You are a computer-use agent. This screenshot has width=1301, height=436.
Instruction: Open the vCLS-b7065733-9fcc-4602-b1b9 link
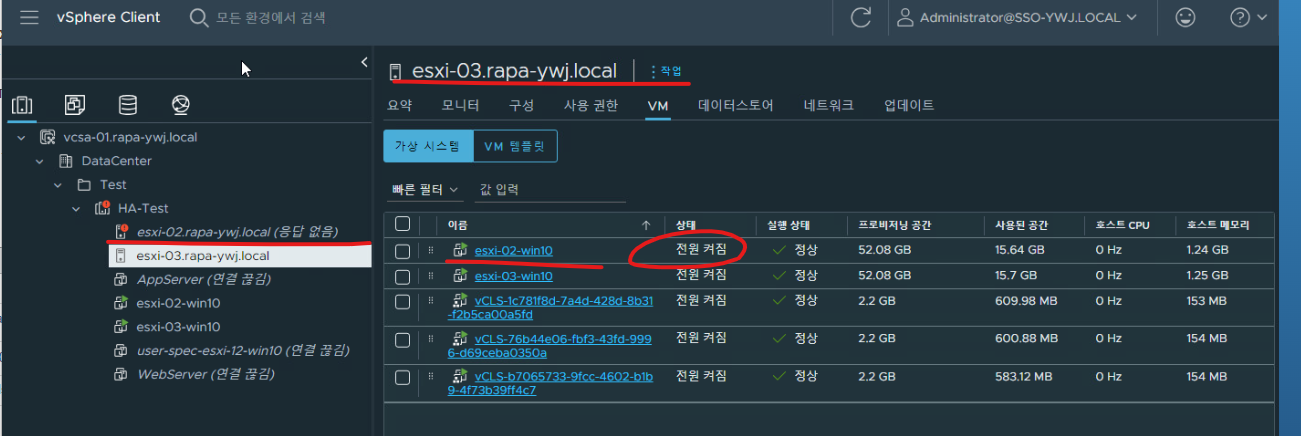coord(551,383)
